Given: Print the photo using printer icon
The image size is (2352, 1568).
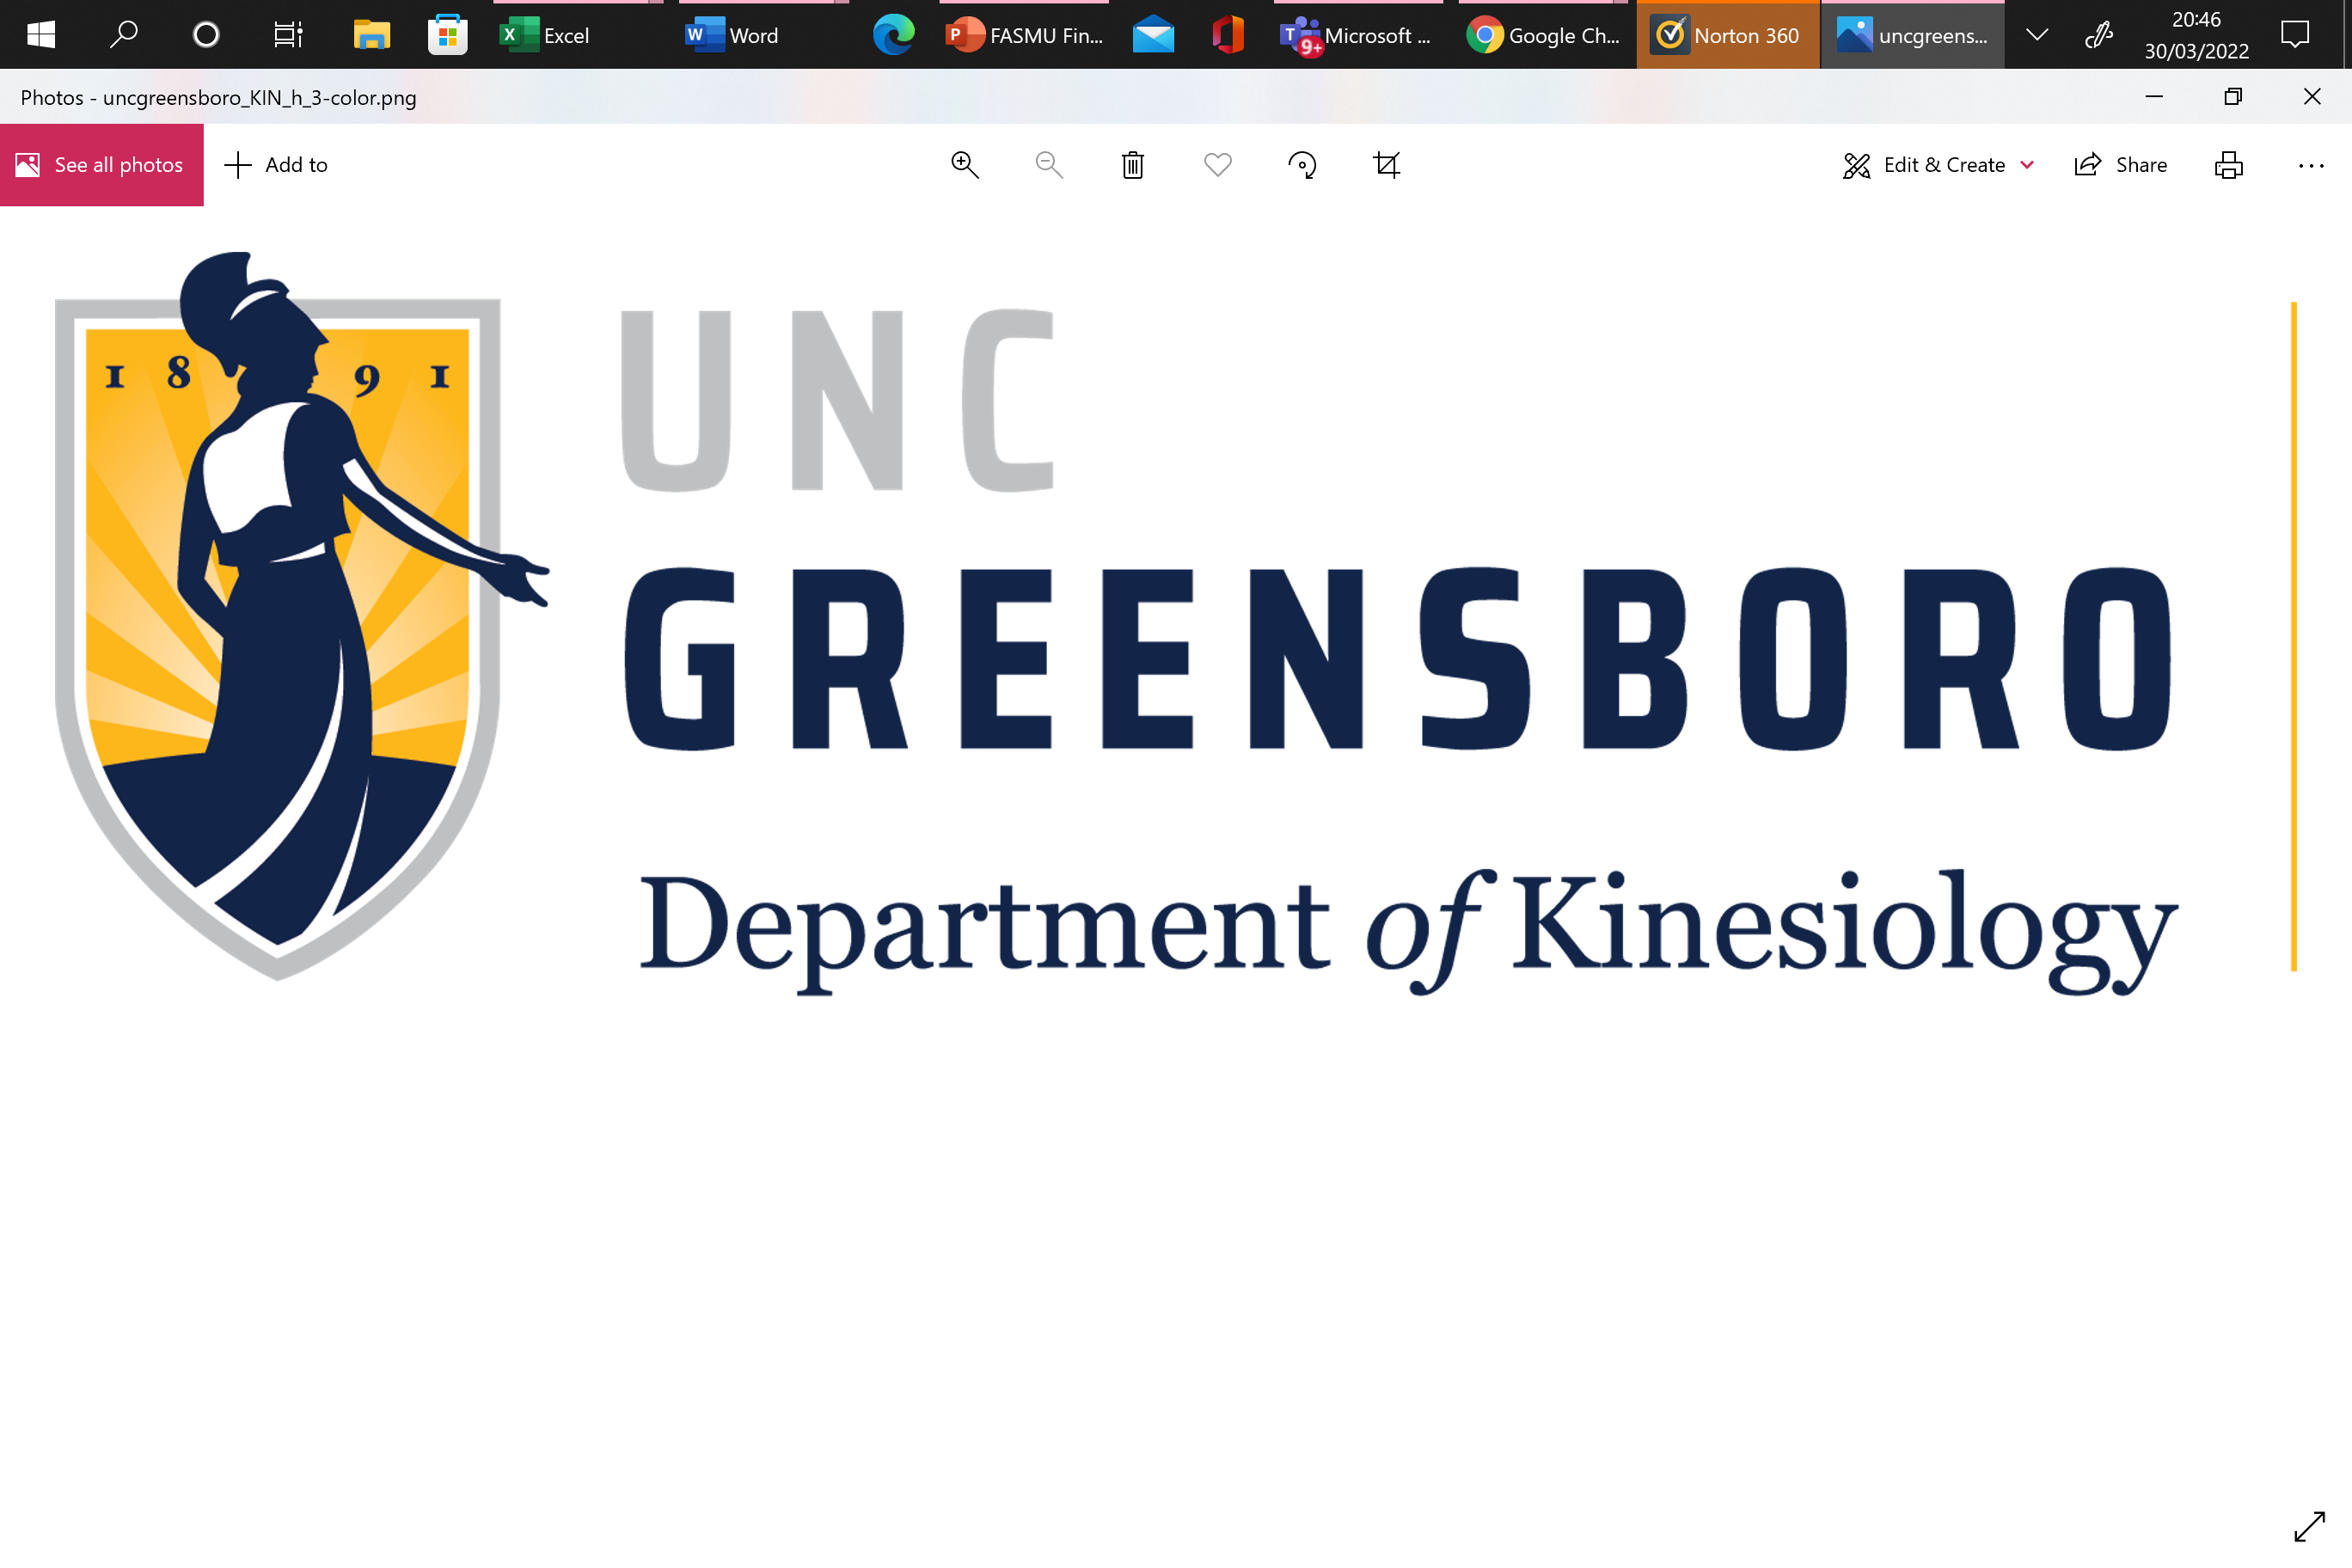Looking at the screenshot, I should pos(2229,165).
